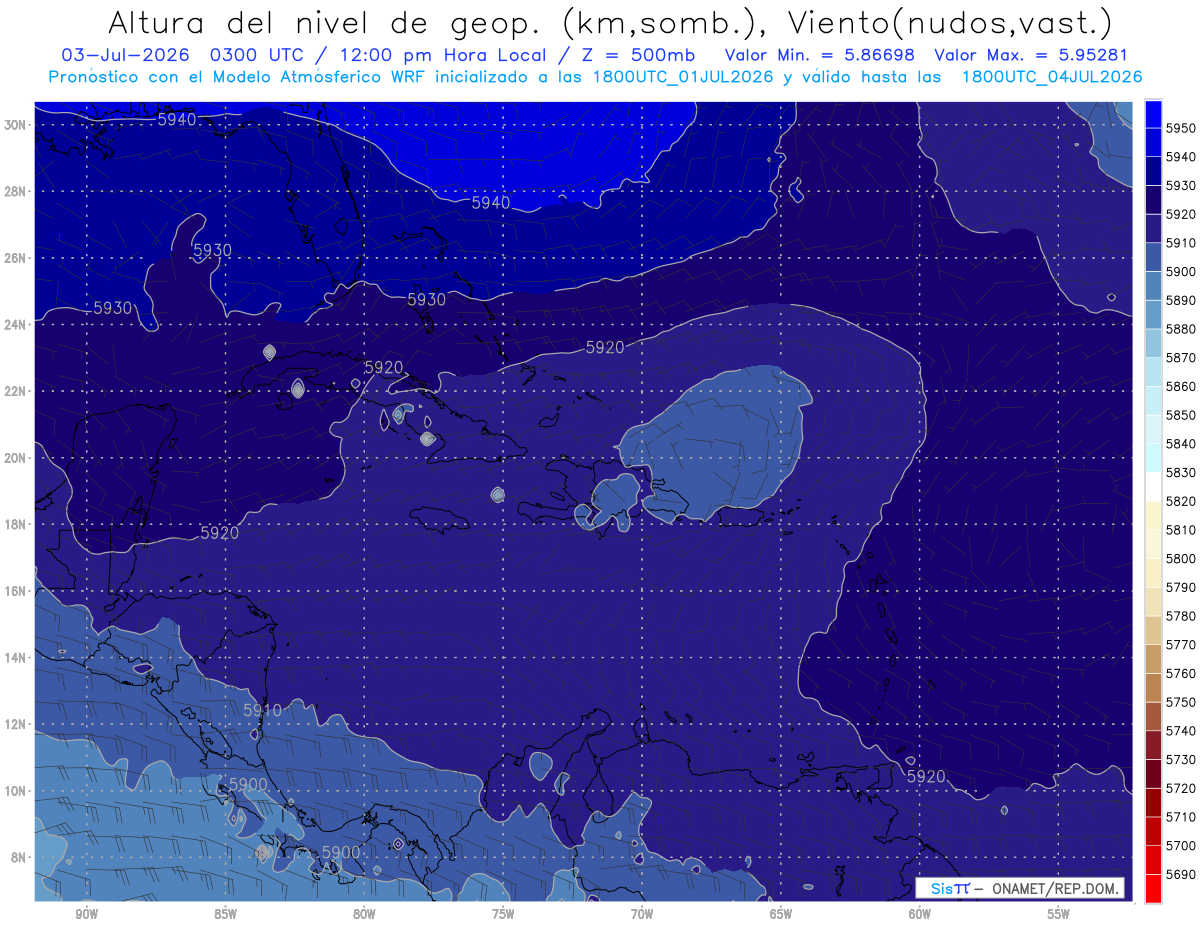1200x927 pixels.
Task: Click the 80W longitude label
Action: (364, 914)
